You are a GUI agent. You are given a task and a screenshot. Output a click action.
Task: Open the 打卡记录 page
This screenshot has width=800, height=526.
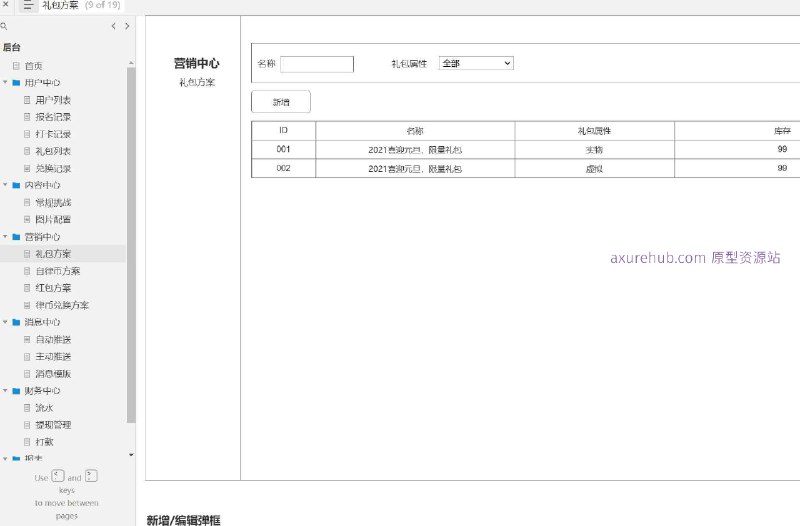53,134
